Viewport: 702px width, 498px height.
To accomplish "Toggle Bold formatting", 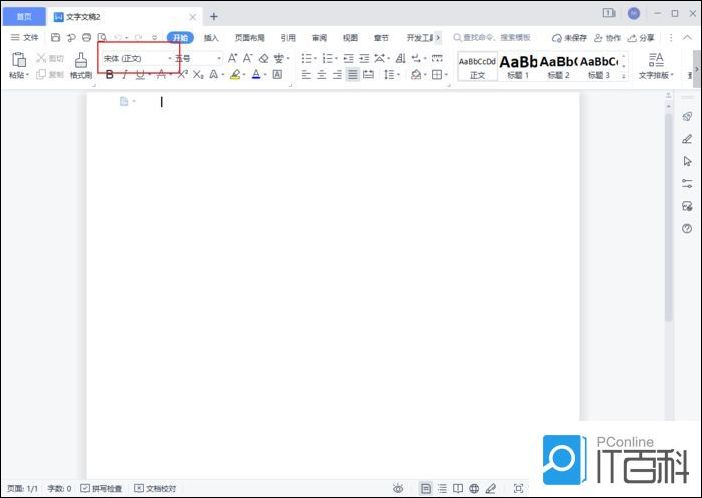I will pos(109,75).
